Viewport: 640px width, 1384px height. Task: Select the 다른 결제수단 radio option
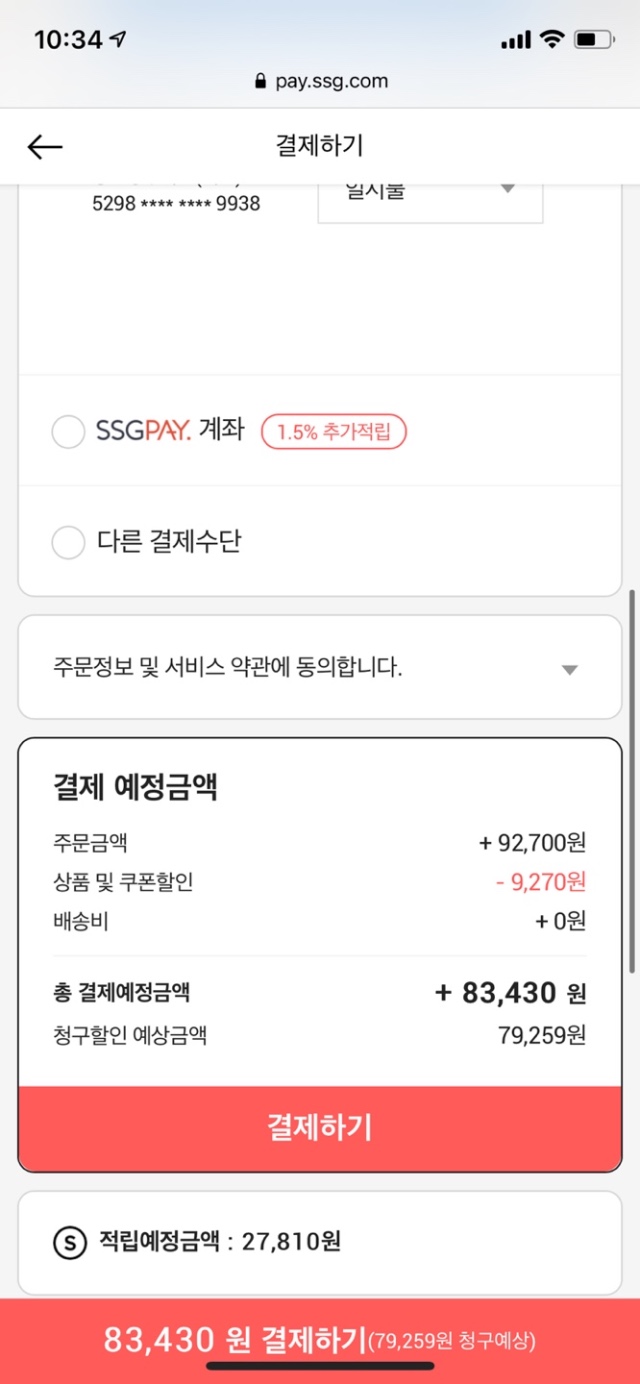point(68,543)
